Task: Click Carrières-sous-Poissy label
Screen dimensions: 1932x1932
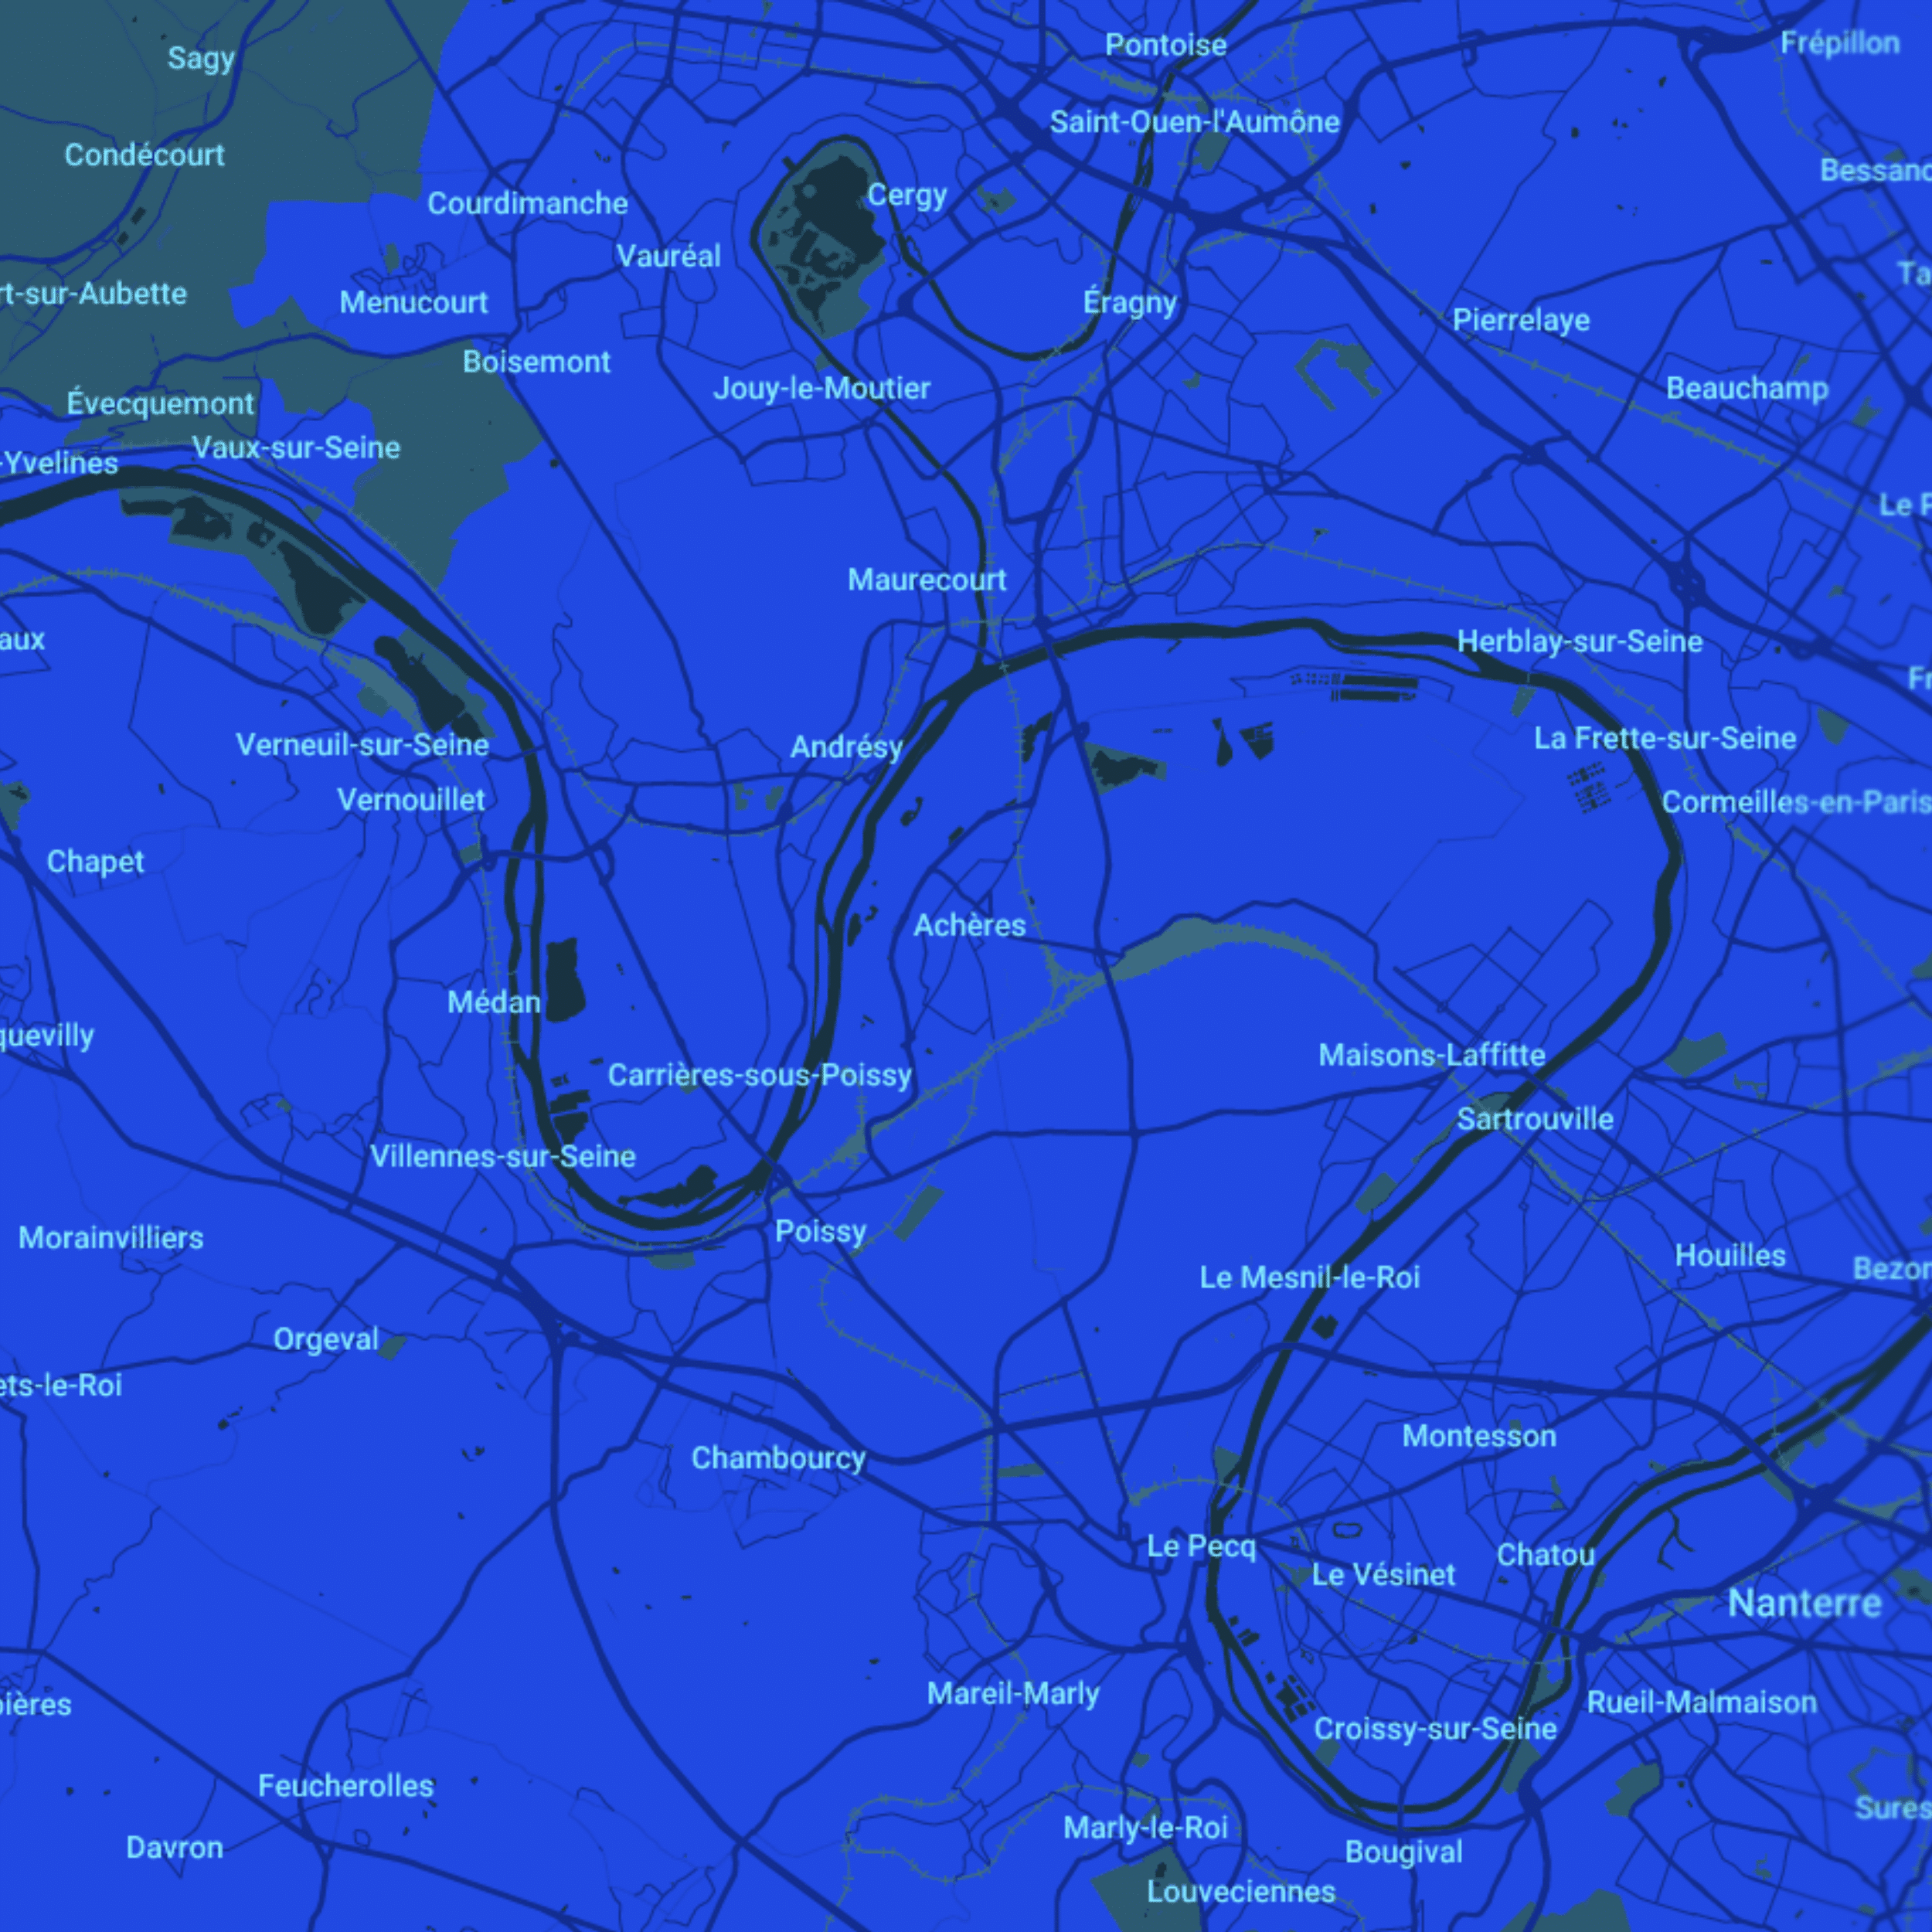Action: pyautogui.click(x=760, y=1076)
